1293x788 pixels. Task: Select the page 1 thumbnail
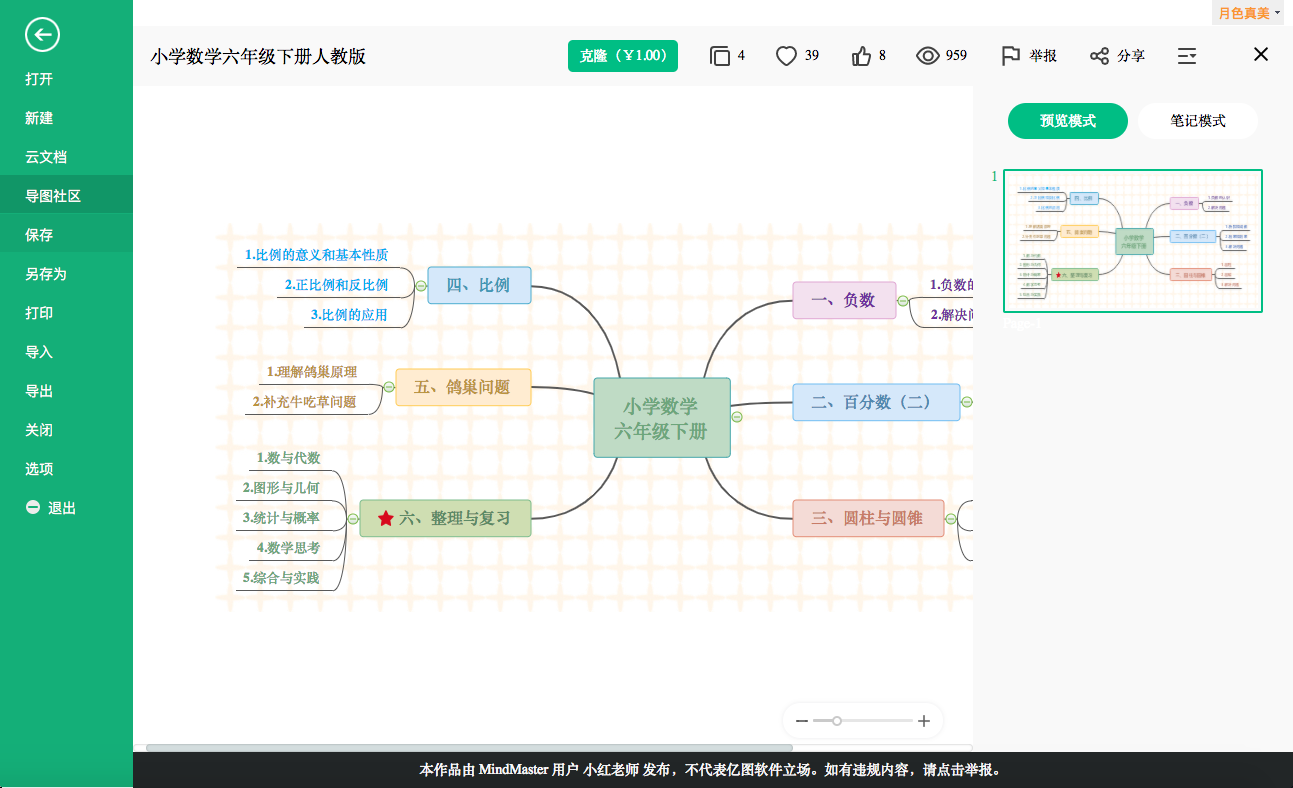coord(1133,241)
